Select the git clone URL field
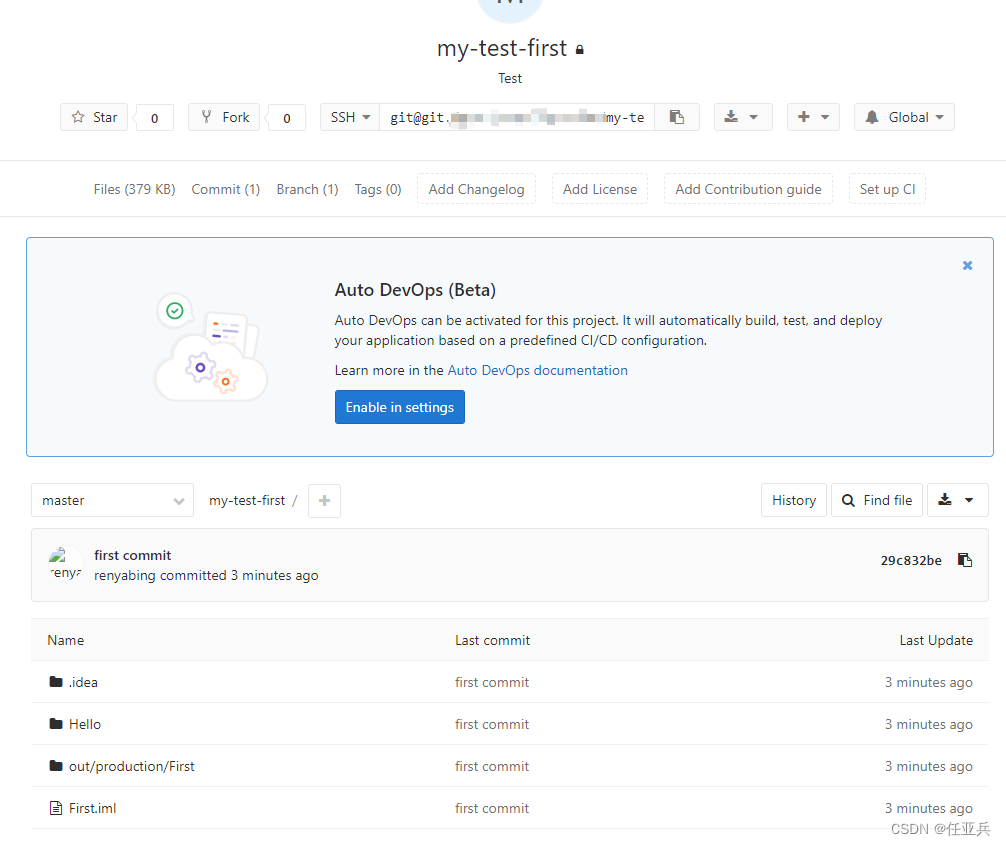 point(517,117)
